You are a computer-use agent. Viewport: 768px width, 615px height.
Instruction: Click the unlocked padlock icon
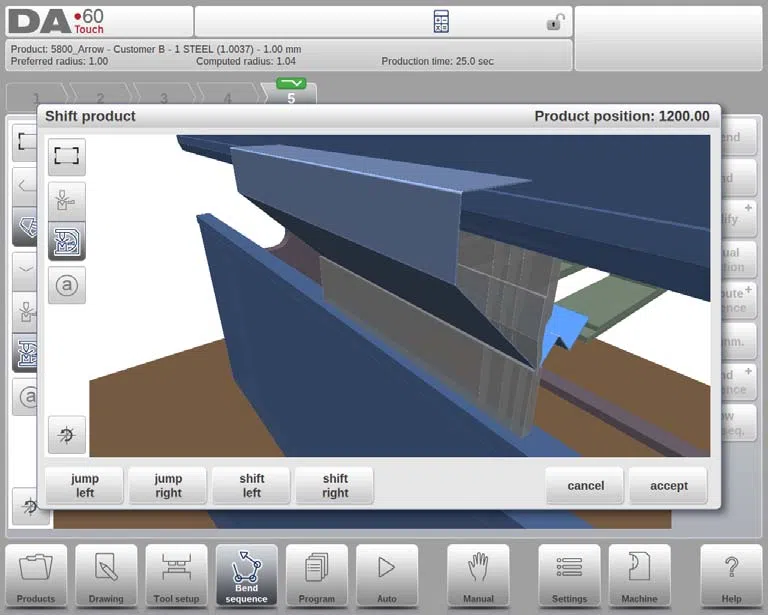coord(555,22)
